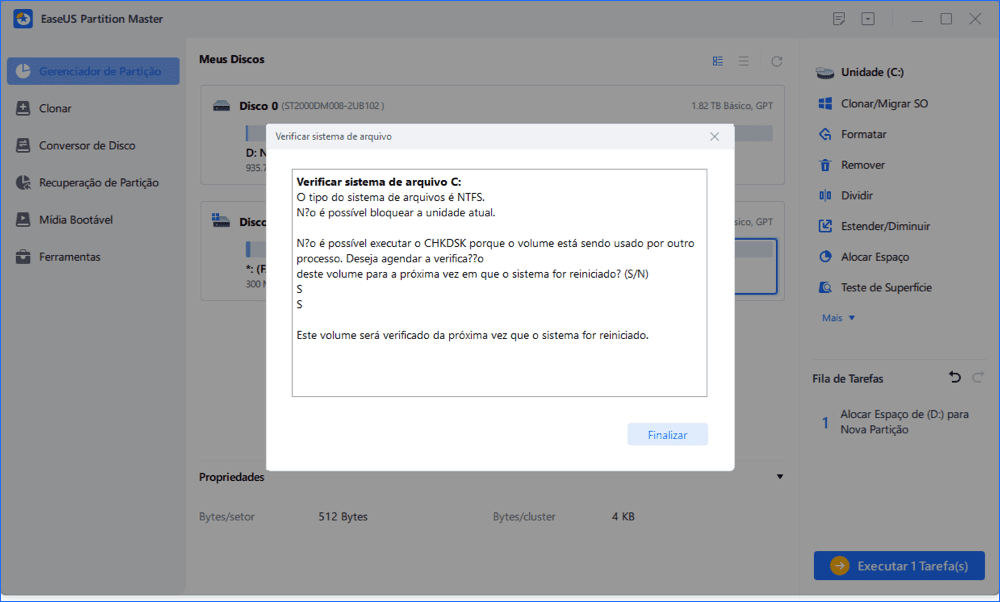Refresh the disk list
Image resolution: width=1000 pixels, height=602 pixels.
tap(776, 61)
